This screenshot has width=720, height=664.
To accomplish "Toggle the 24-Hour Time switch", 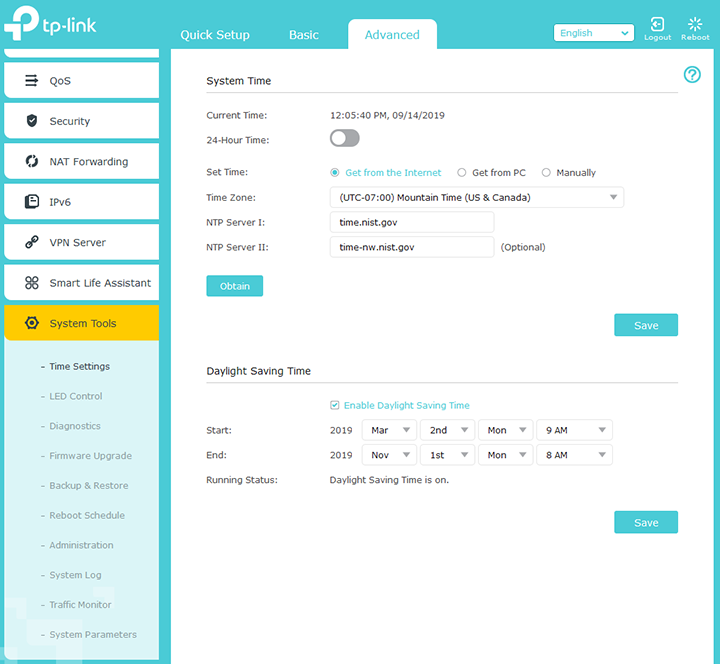I will point(344,139).
